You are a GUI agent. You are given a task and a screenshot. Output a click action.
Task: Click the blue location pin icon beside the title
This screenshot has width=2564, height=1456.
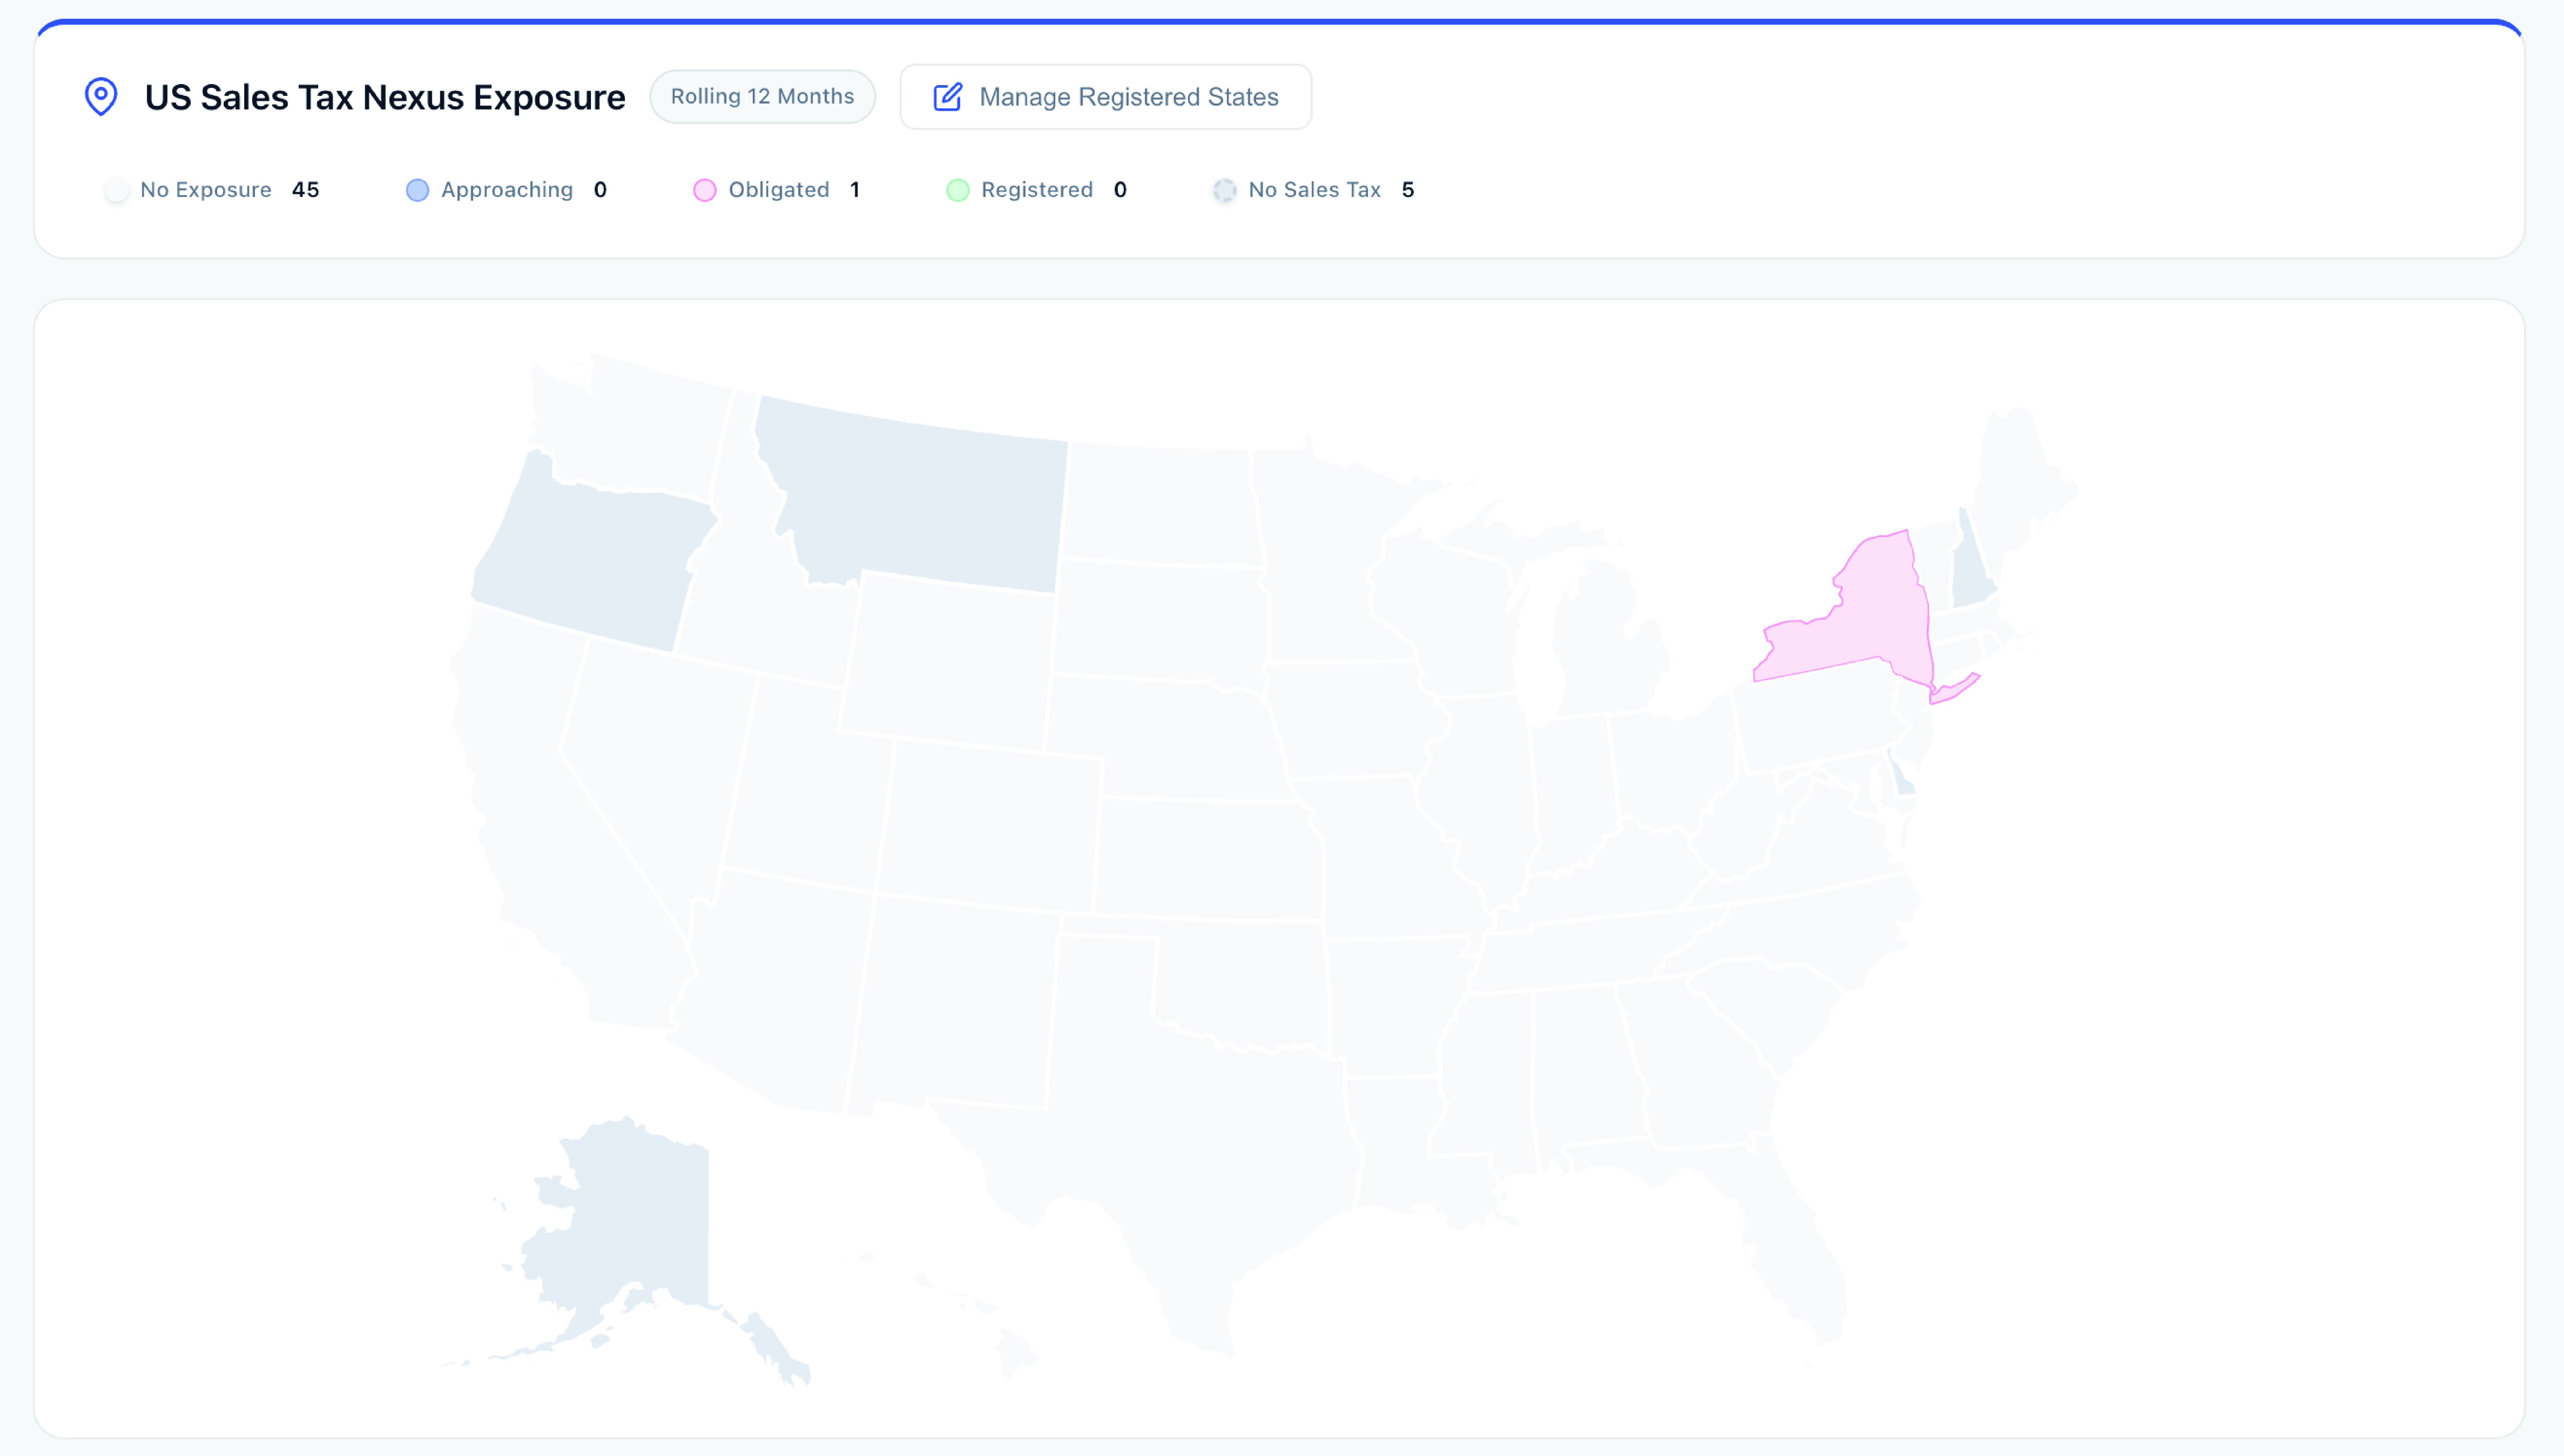pos(101,96)
